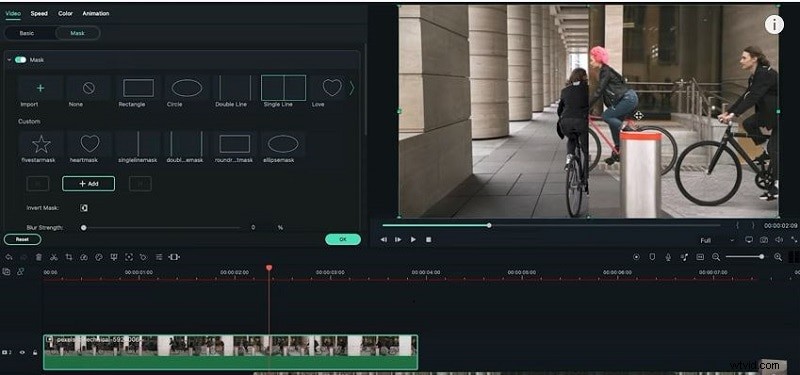Open the Speed gauge tool
The width and height of the screenshot is (800, 375).
click(x=84, y=257)
